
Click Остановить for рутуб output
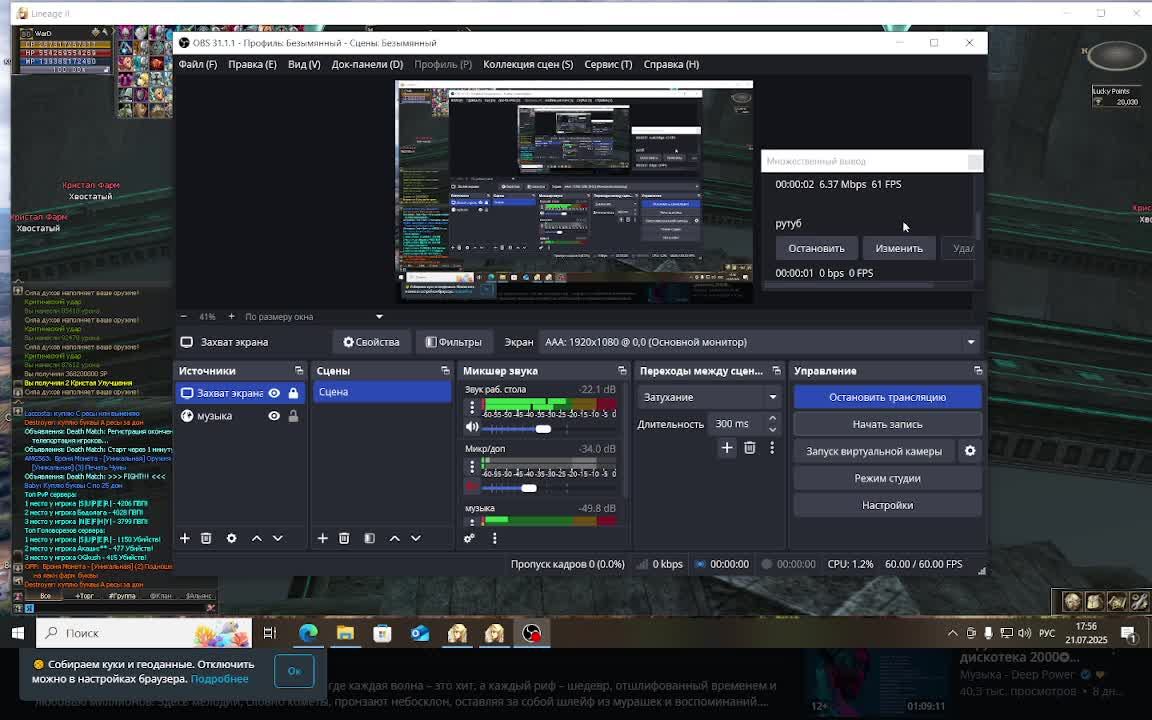tap(816, 248)
